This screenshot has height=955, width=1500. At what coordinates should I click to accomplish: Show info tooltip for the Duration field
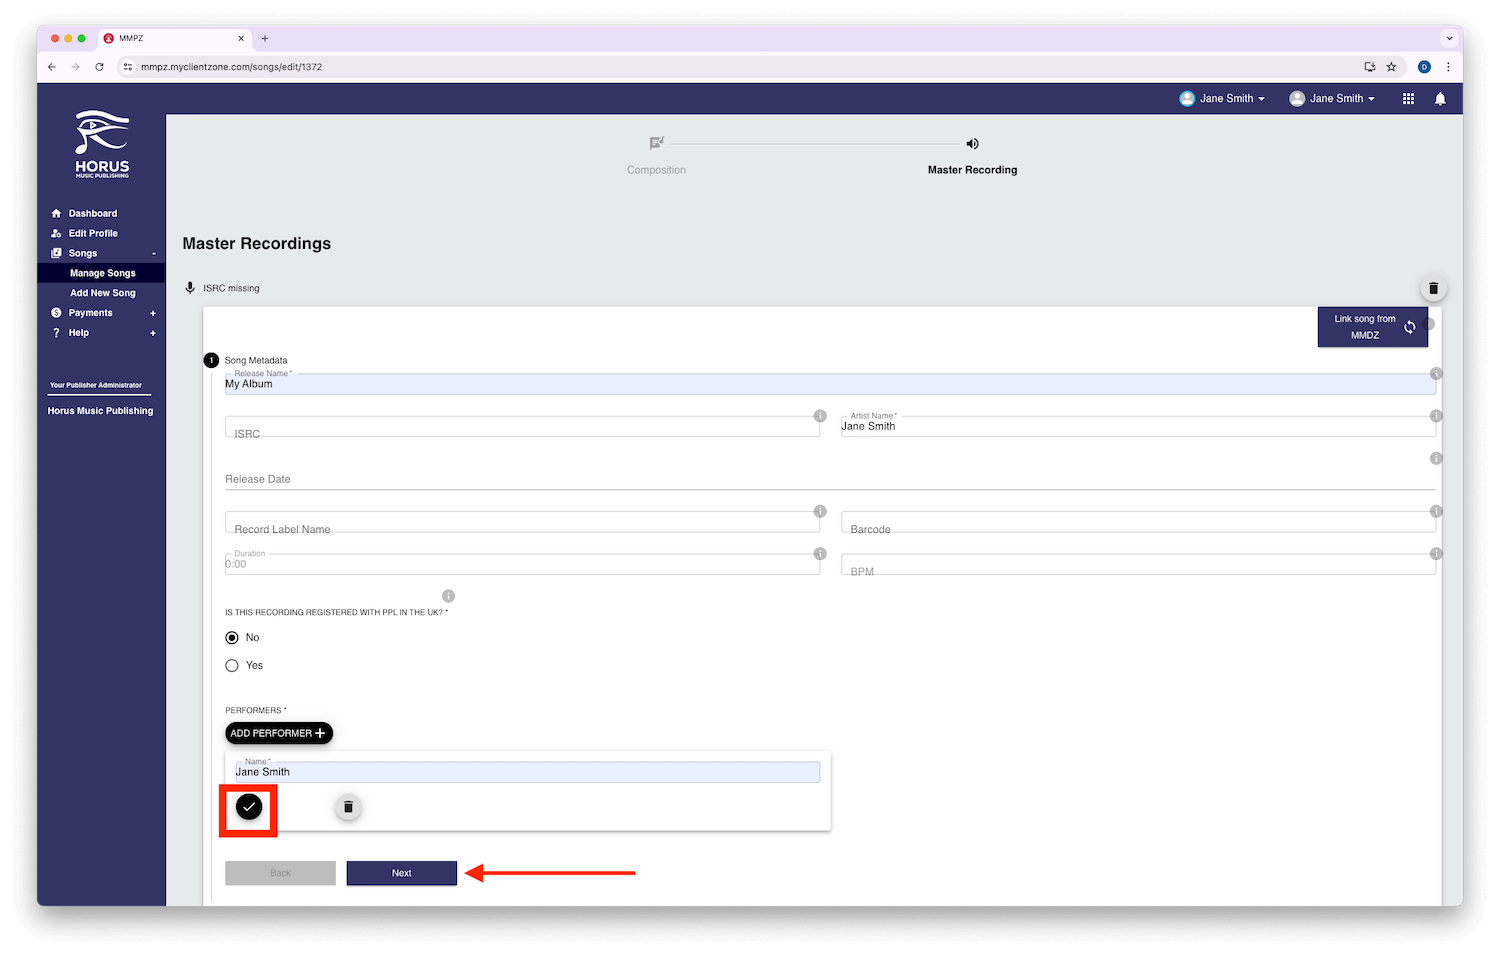pos(820,553)
